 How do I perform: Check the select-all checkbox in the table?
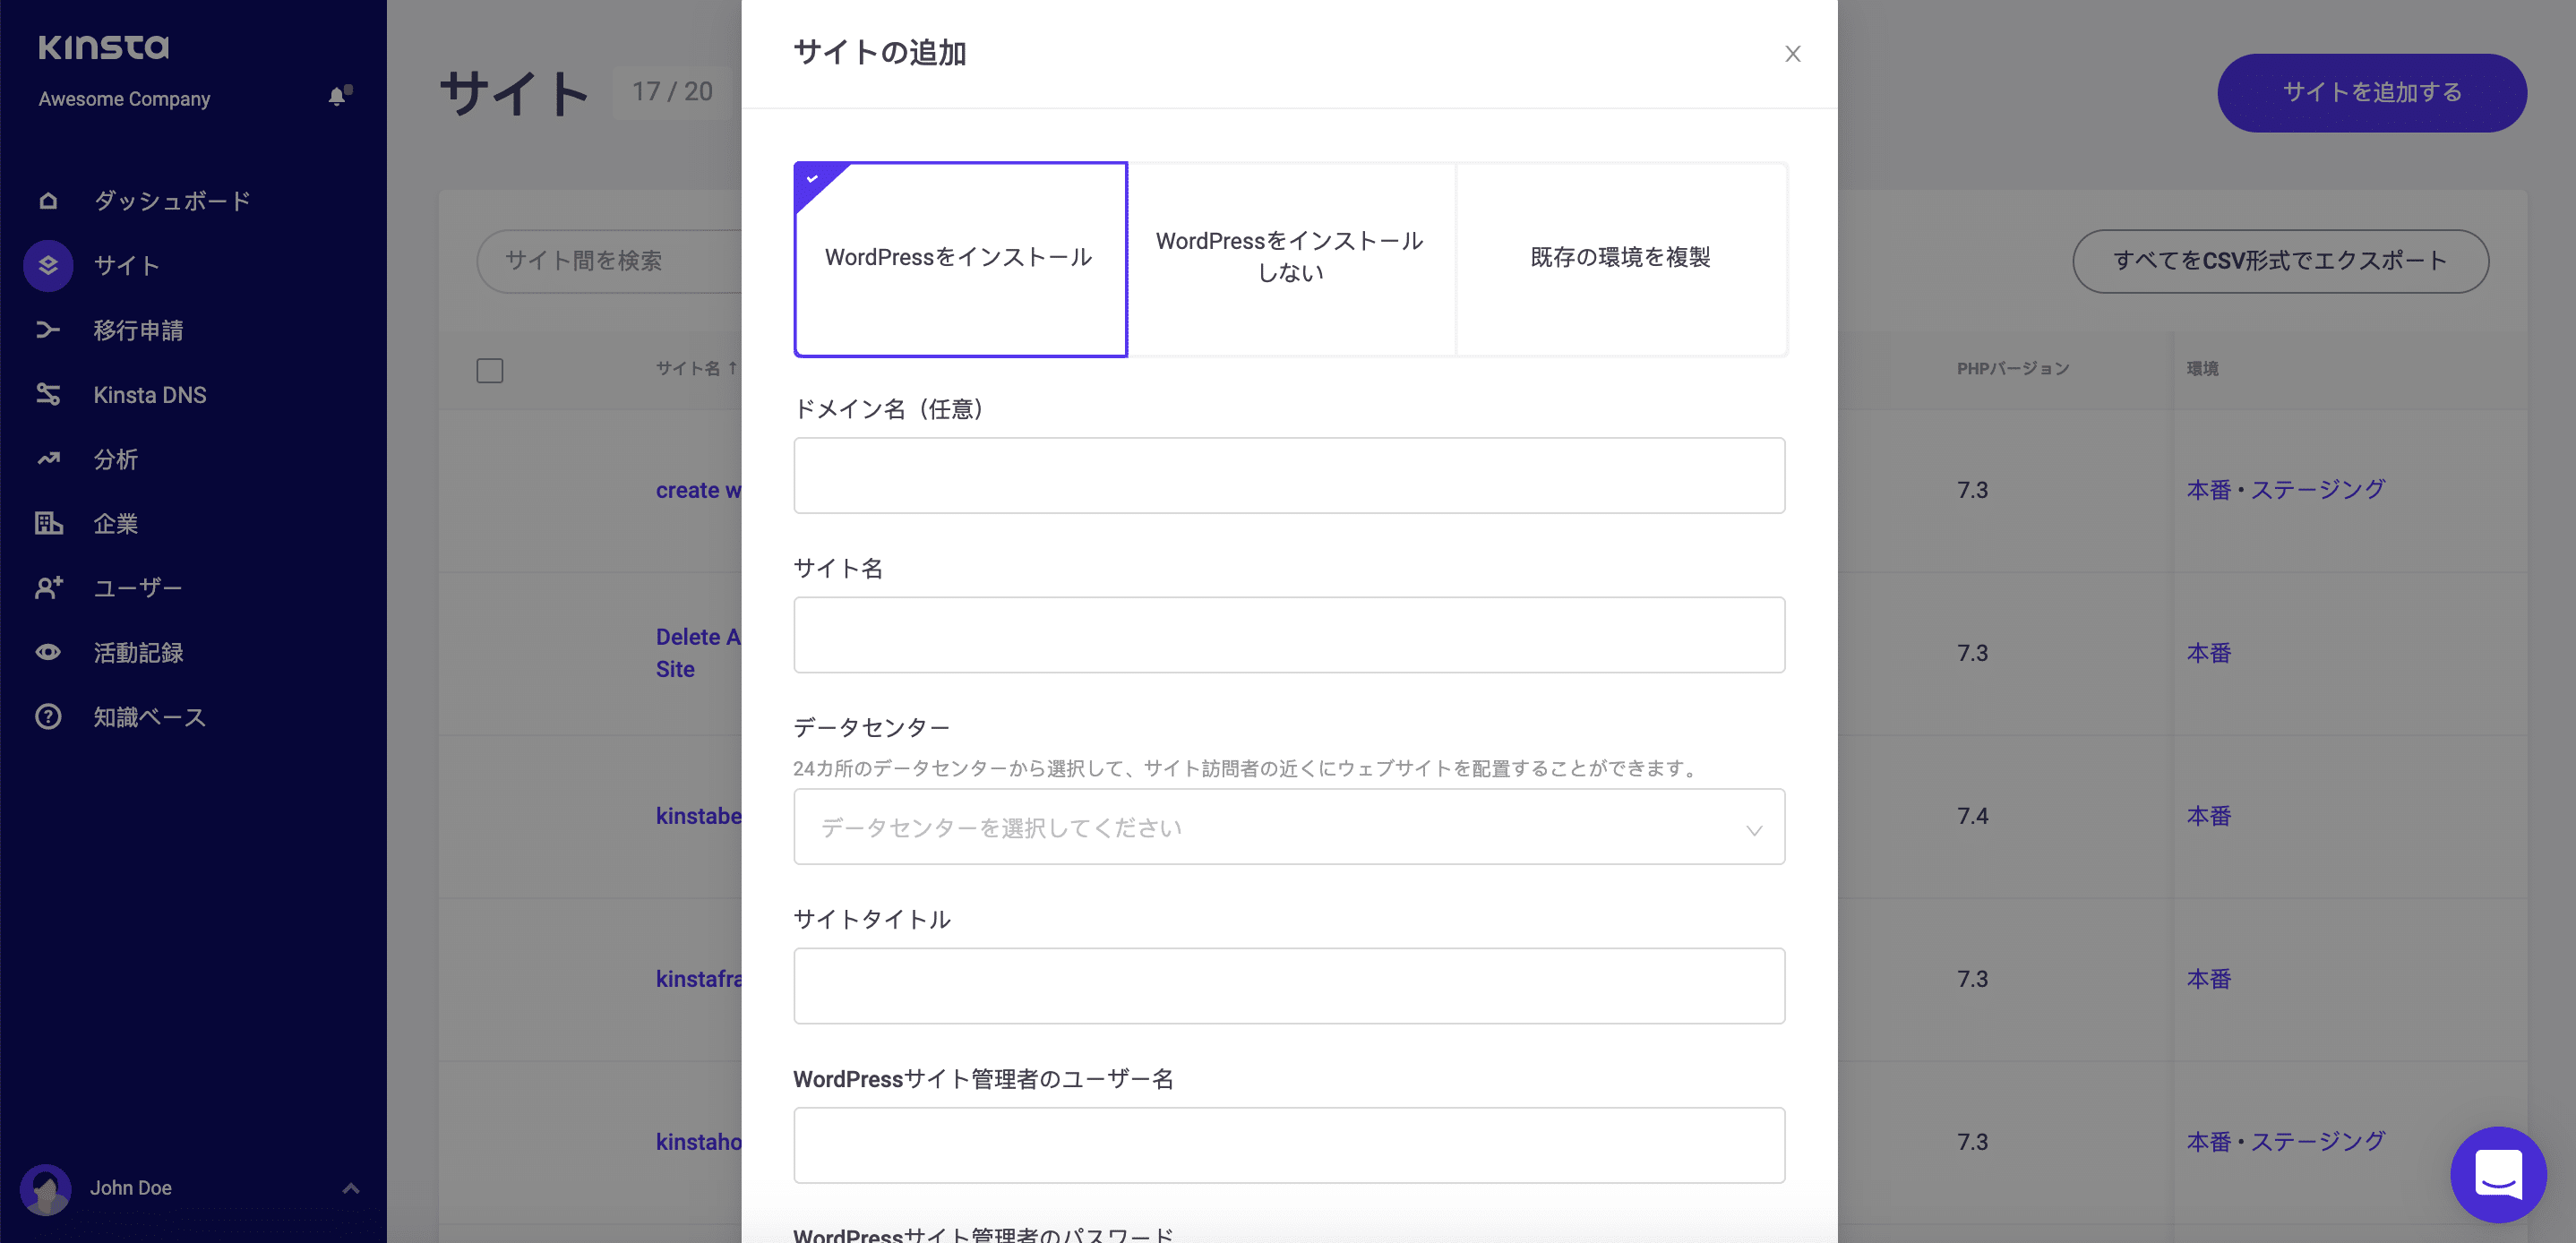coord(490,371)
